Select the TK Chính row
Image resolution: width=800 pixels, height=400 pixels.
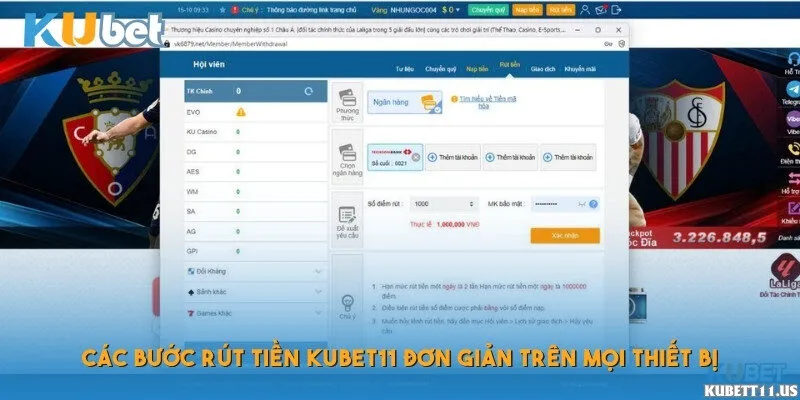point(256,91)
